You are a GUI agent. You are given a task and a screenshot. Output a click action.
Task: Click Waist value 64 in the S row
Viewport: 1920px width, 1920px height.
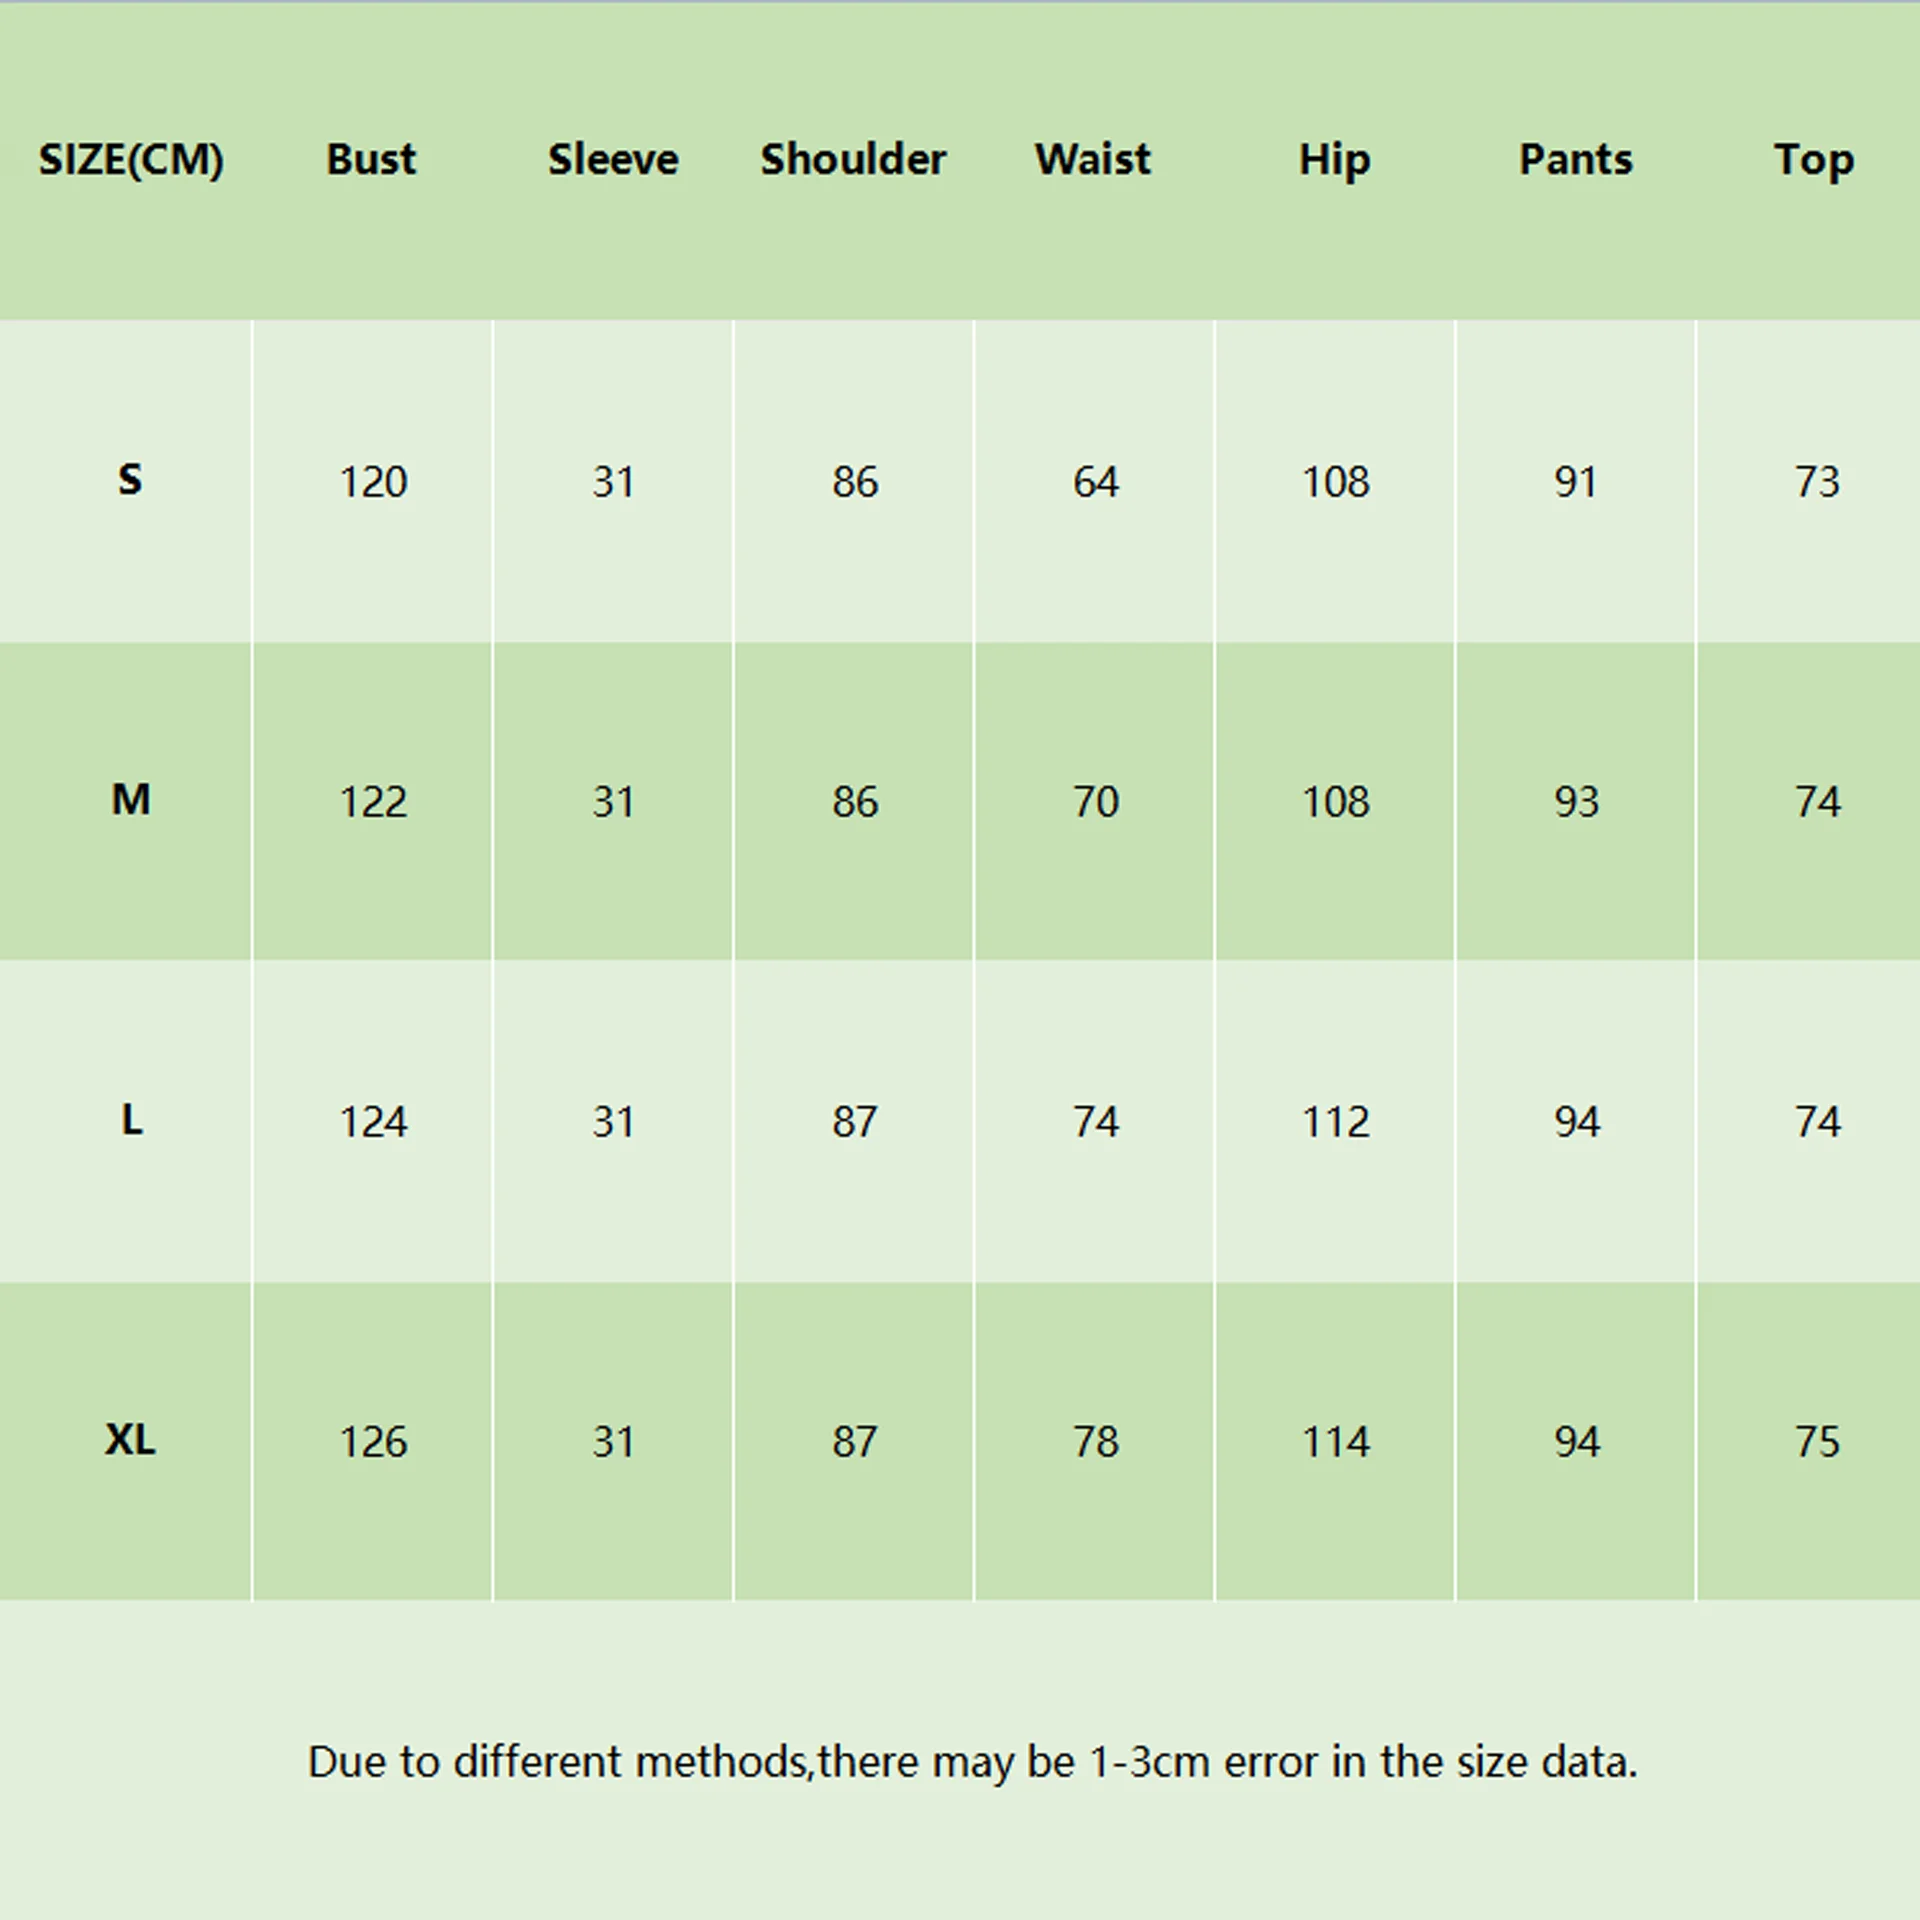[1096, 482]
